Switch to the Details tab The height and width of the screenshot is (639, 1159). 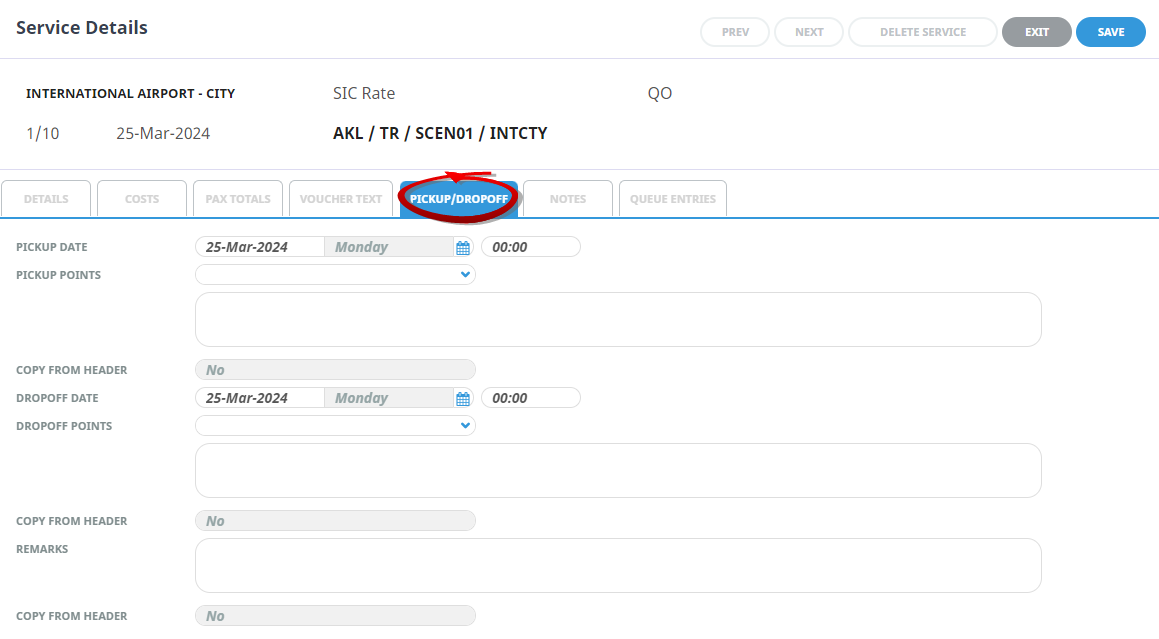click(x=46, y=199)
